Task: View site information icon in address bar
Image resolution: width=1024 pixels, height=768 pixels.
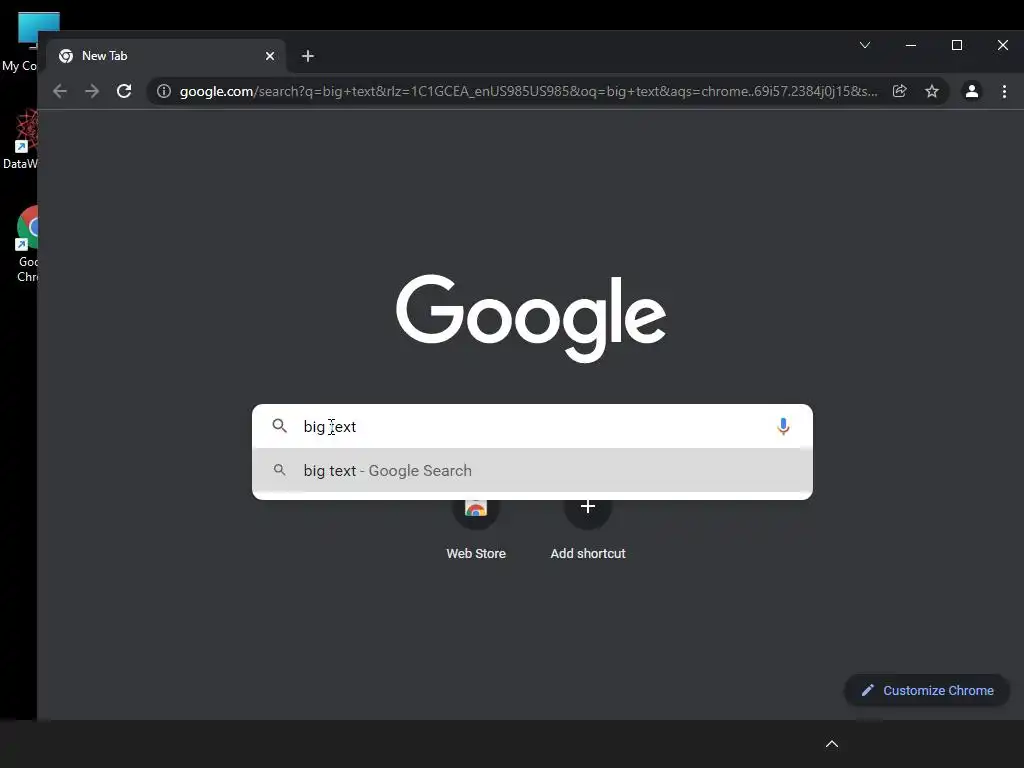Action: [x=164, y=91]
